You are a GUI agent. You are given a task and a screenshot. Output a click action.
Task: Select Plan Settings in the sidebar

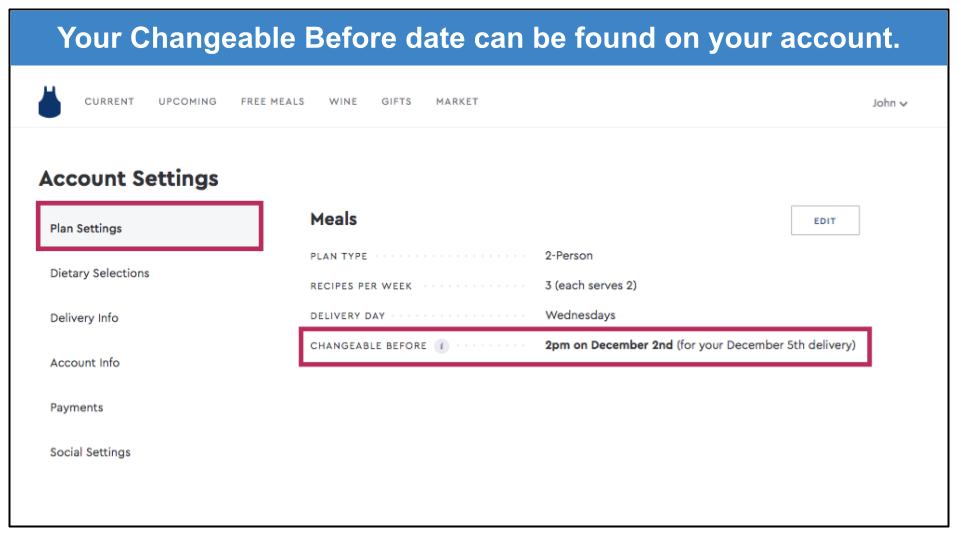tap(149, 227)
